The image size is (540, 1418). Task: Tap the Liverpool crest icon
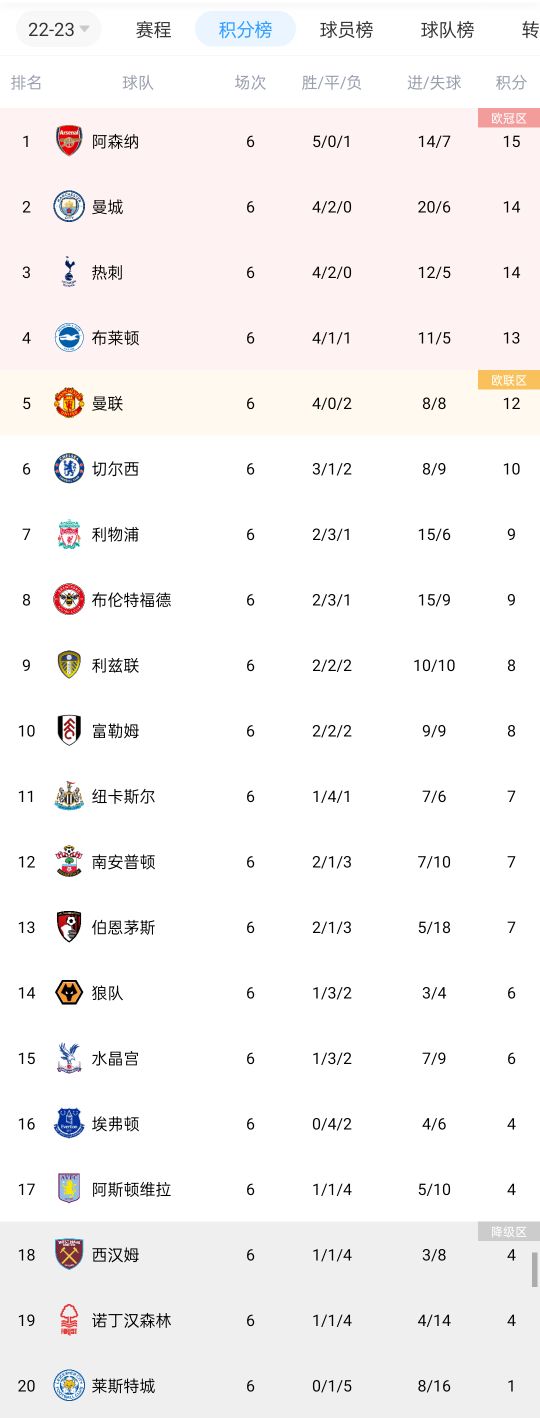[x=69, y=534]
